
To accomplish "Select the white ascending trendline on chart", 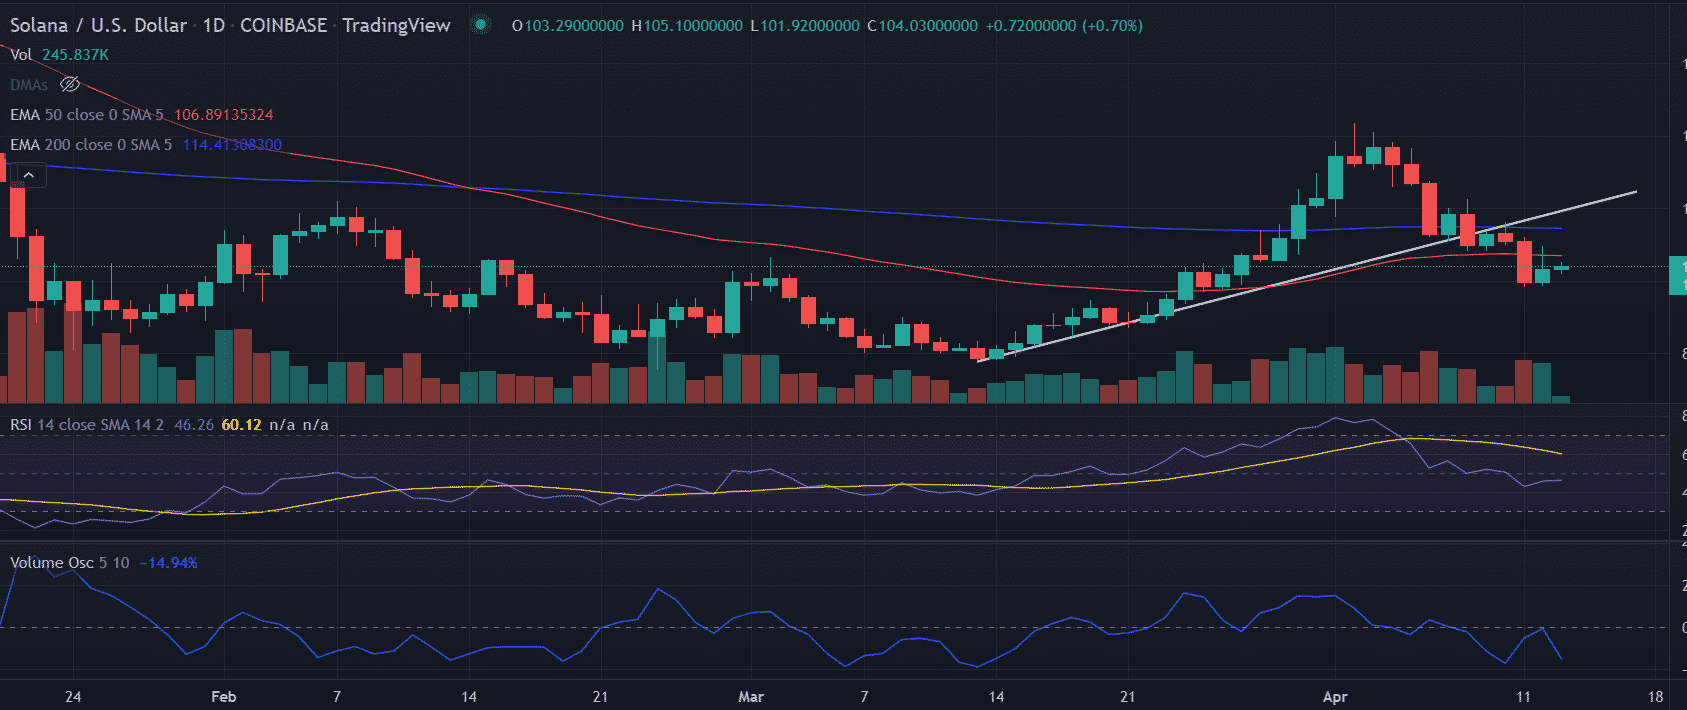I will (1300, 276).
